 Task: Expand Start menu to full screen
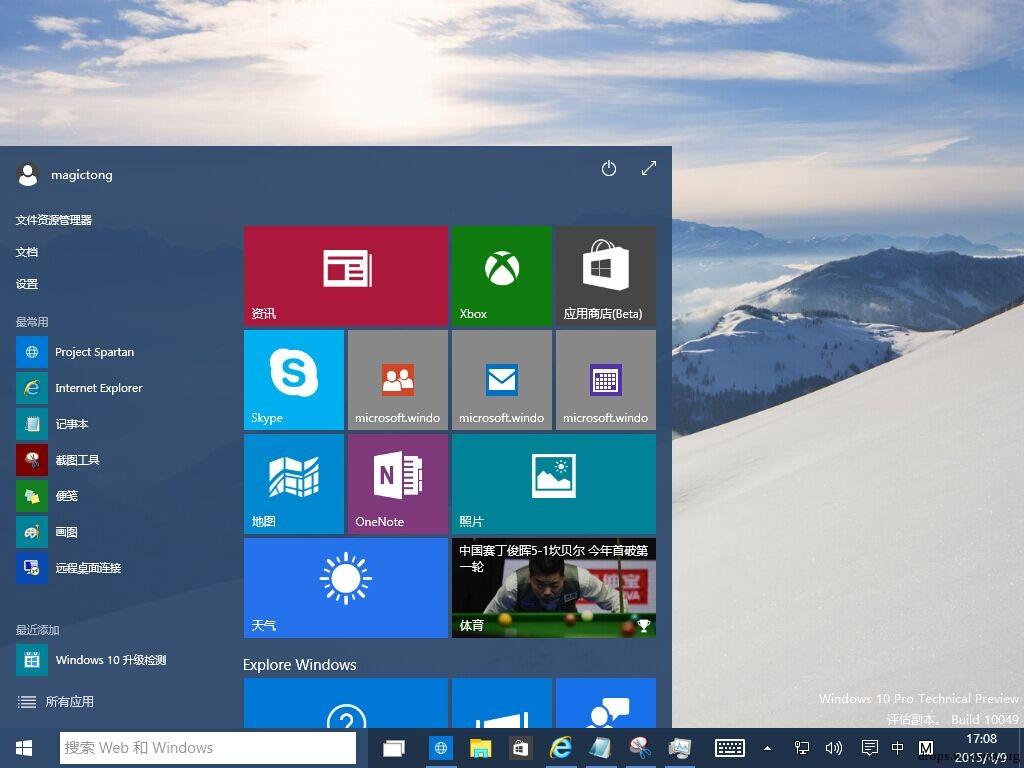(x=648, y=169)
